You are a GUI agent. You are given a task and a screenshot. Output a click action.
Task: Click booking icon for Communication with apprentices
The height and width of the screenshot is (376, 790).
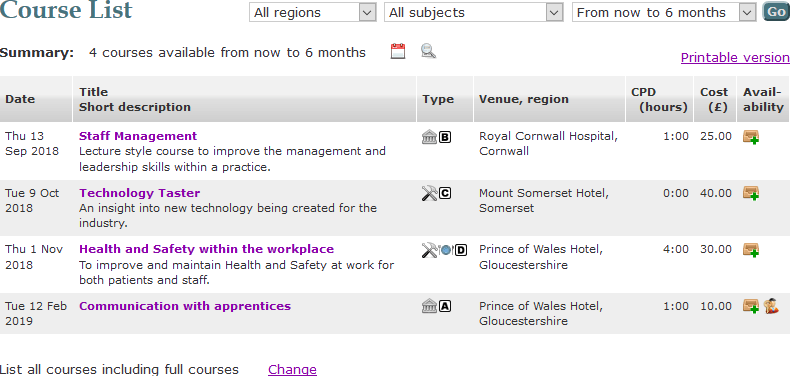click(751, 306)
